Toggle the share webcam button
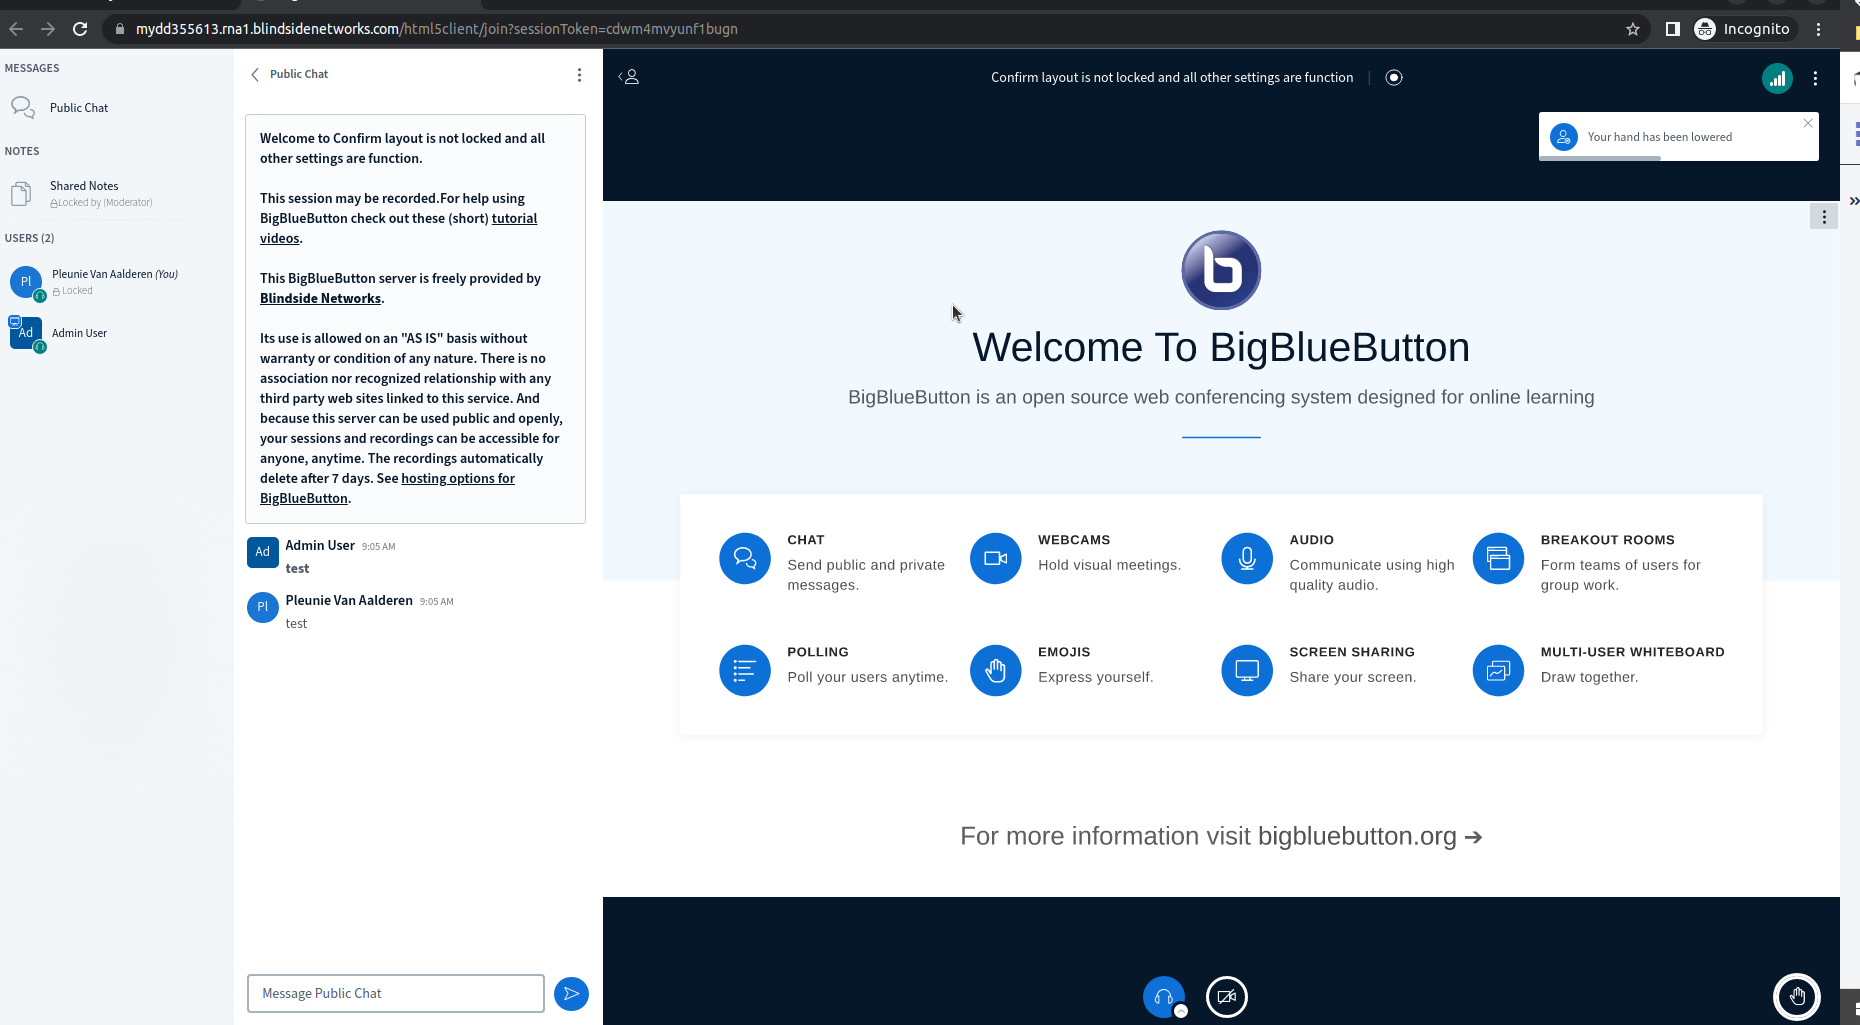Viewport: 1860px width, 1025px height. 1227,997
